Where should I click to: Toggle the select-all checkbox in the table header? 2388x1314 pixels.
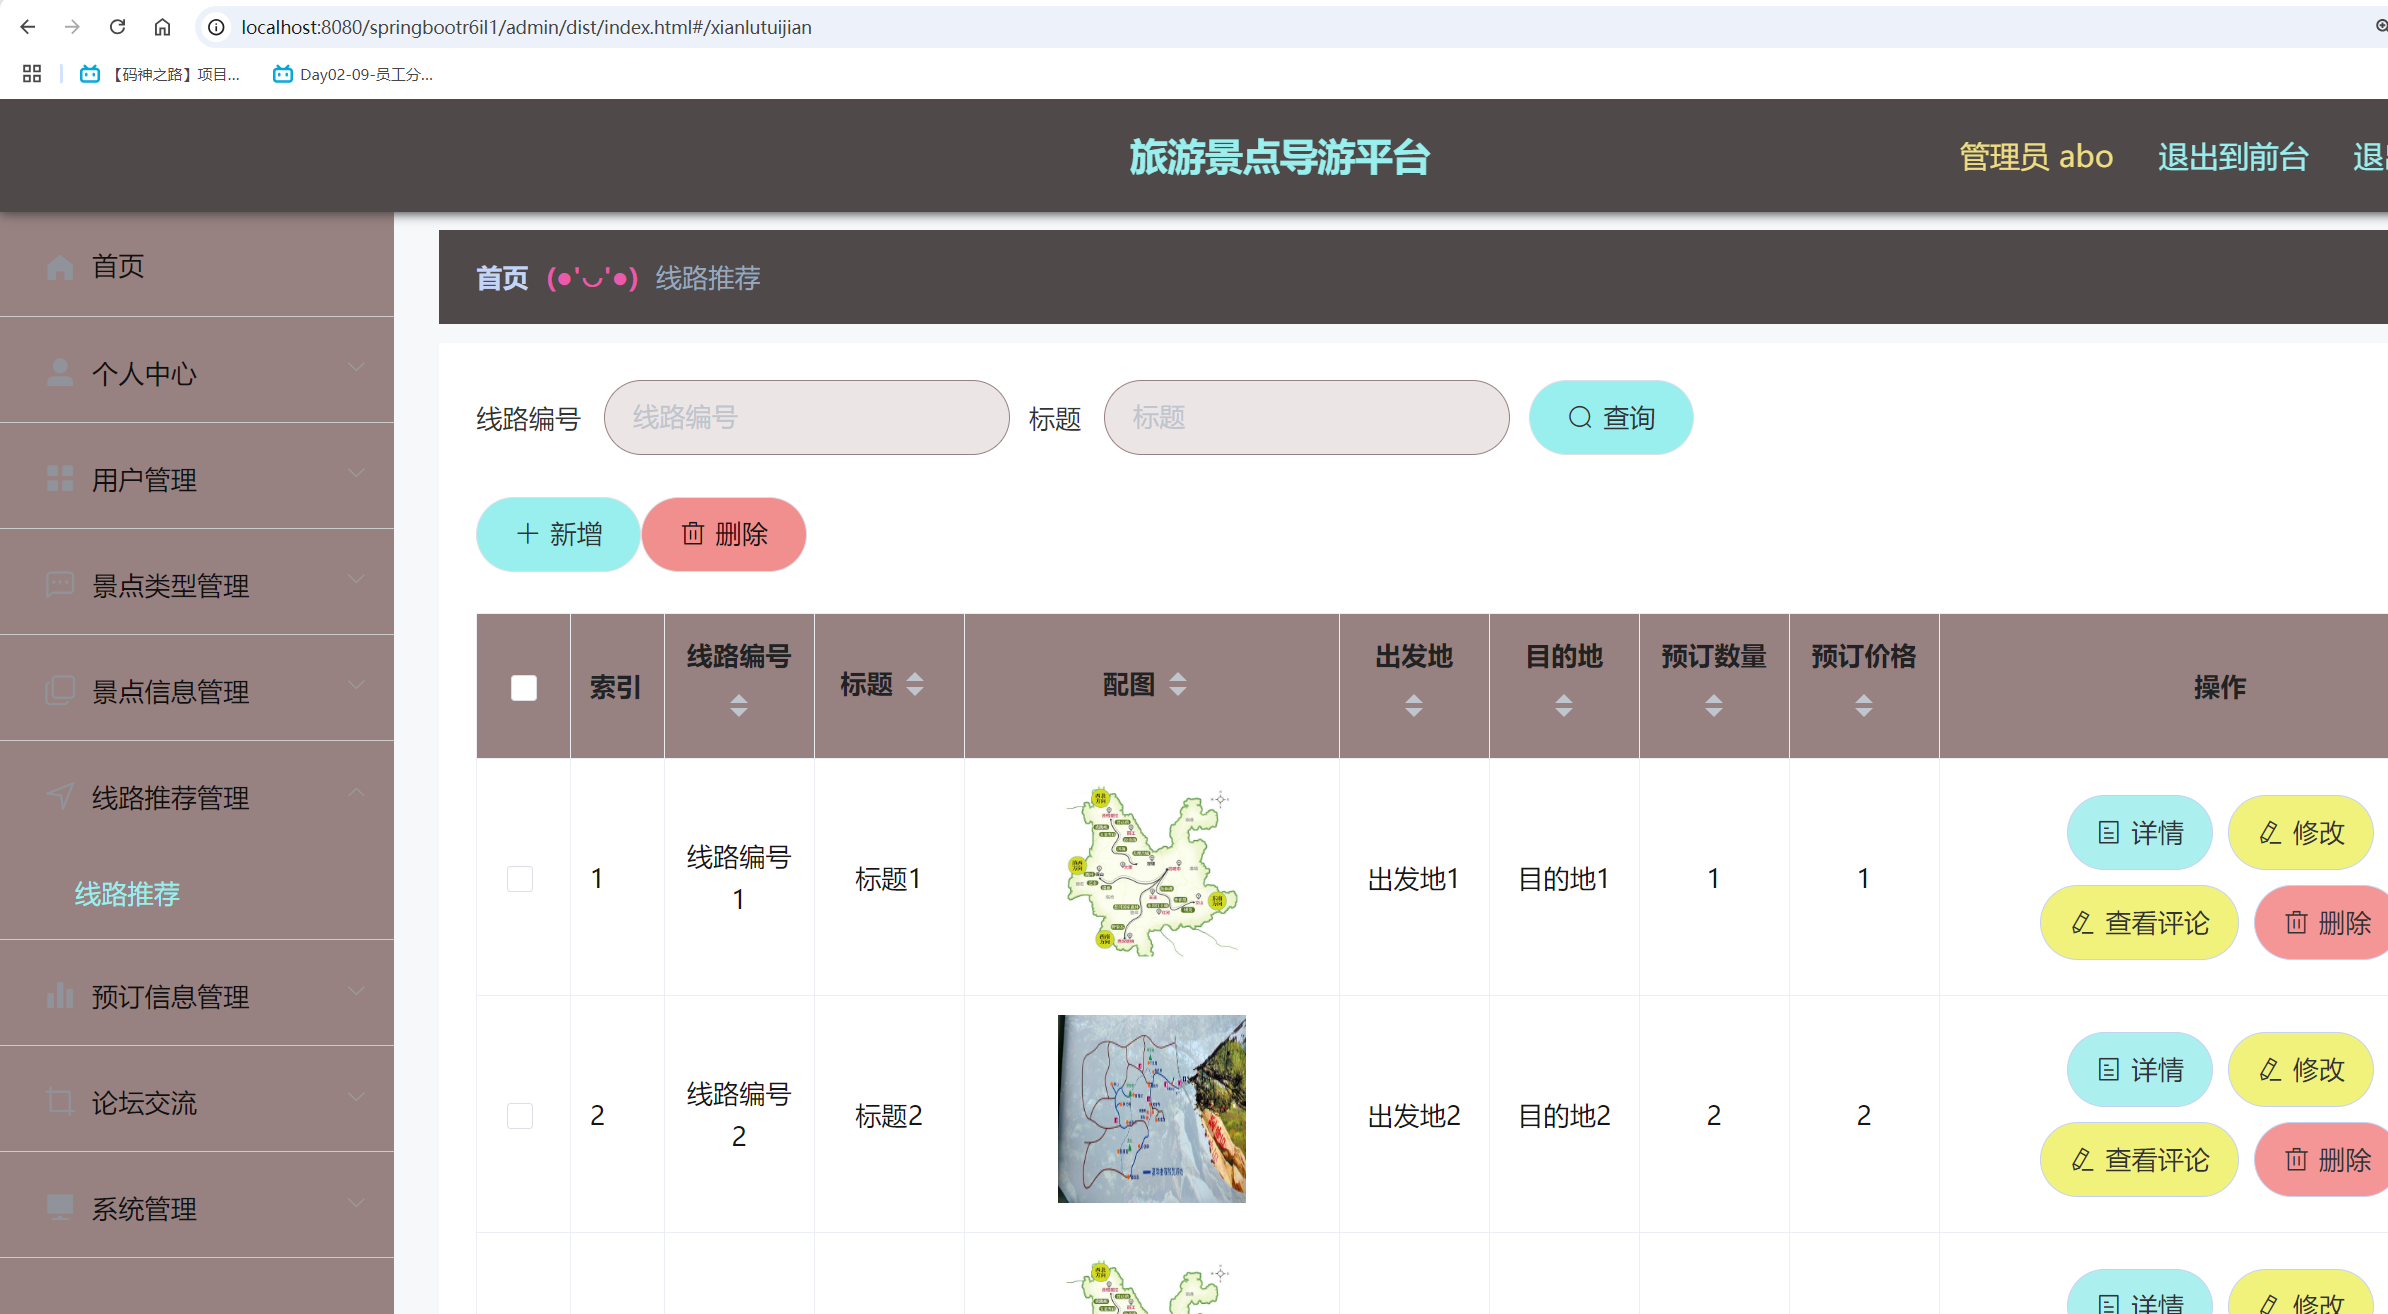pos(523,687)
